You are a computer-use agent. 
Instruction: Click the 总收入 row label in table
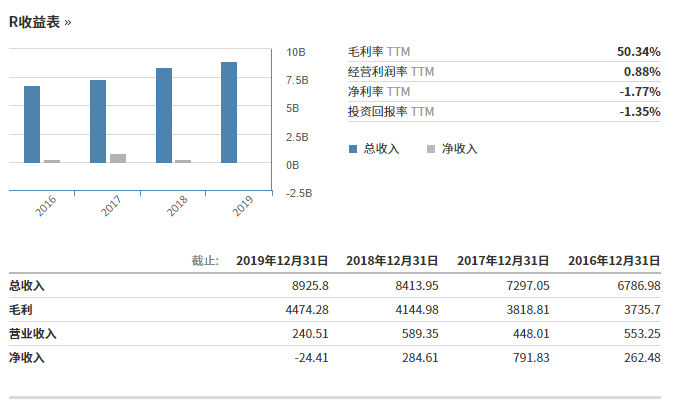[27, 286]
